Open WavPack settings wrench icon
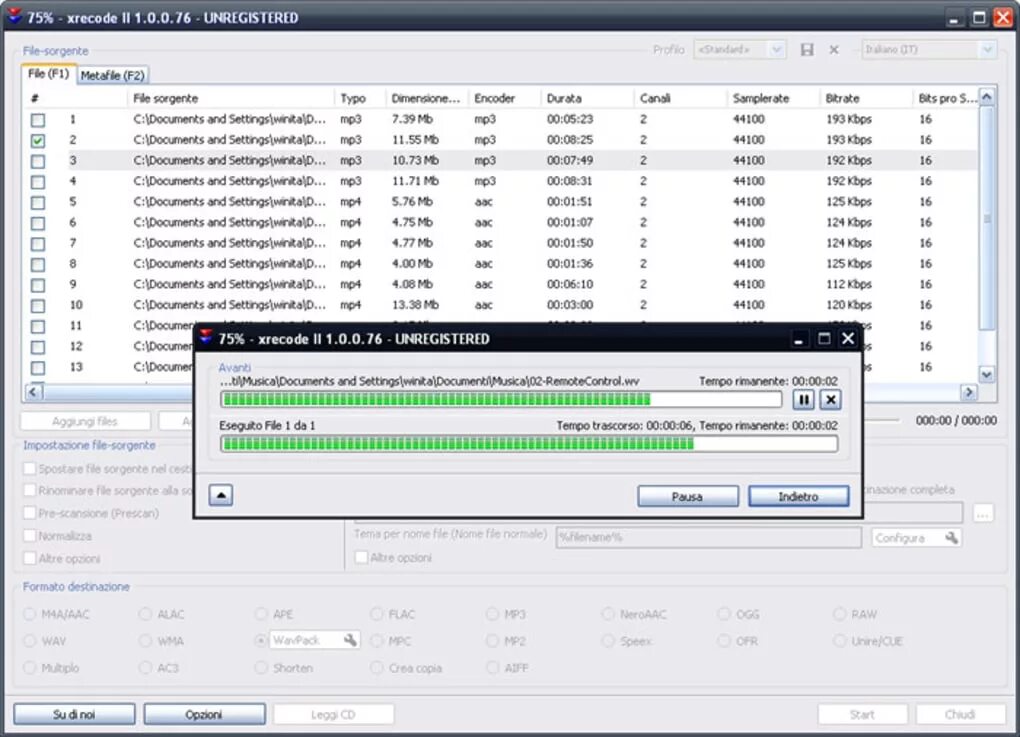Screen dimensions: 1020x737 (x=350, y=640)
